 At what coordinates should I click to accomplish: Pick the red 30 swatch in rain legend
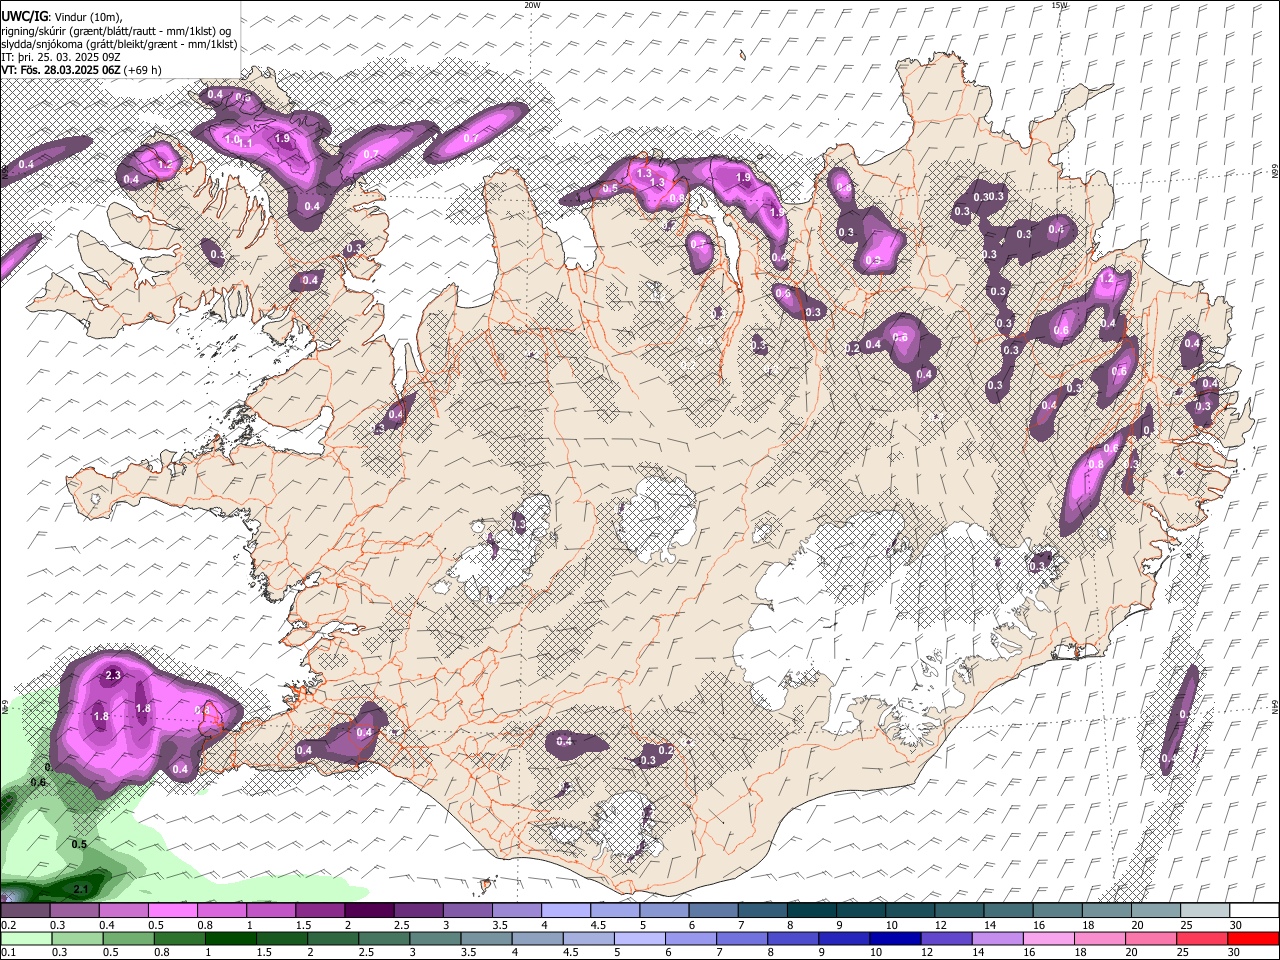pyautogui.click(x=1253, y=939)
